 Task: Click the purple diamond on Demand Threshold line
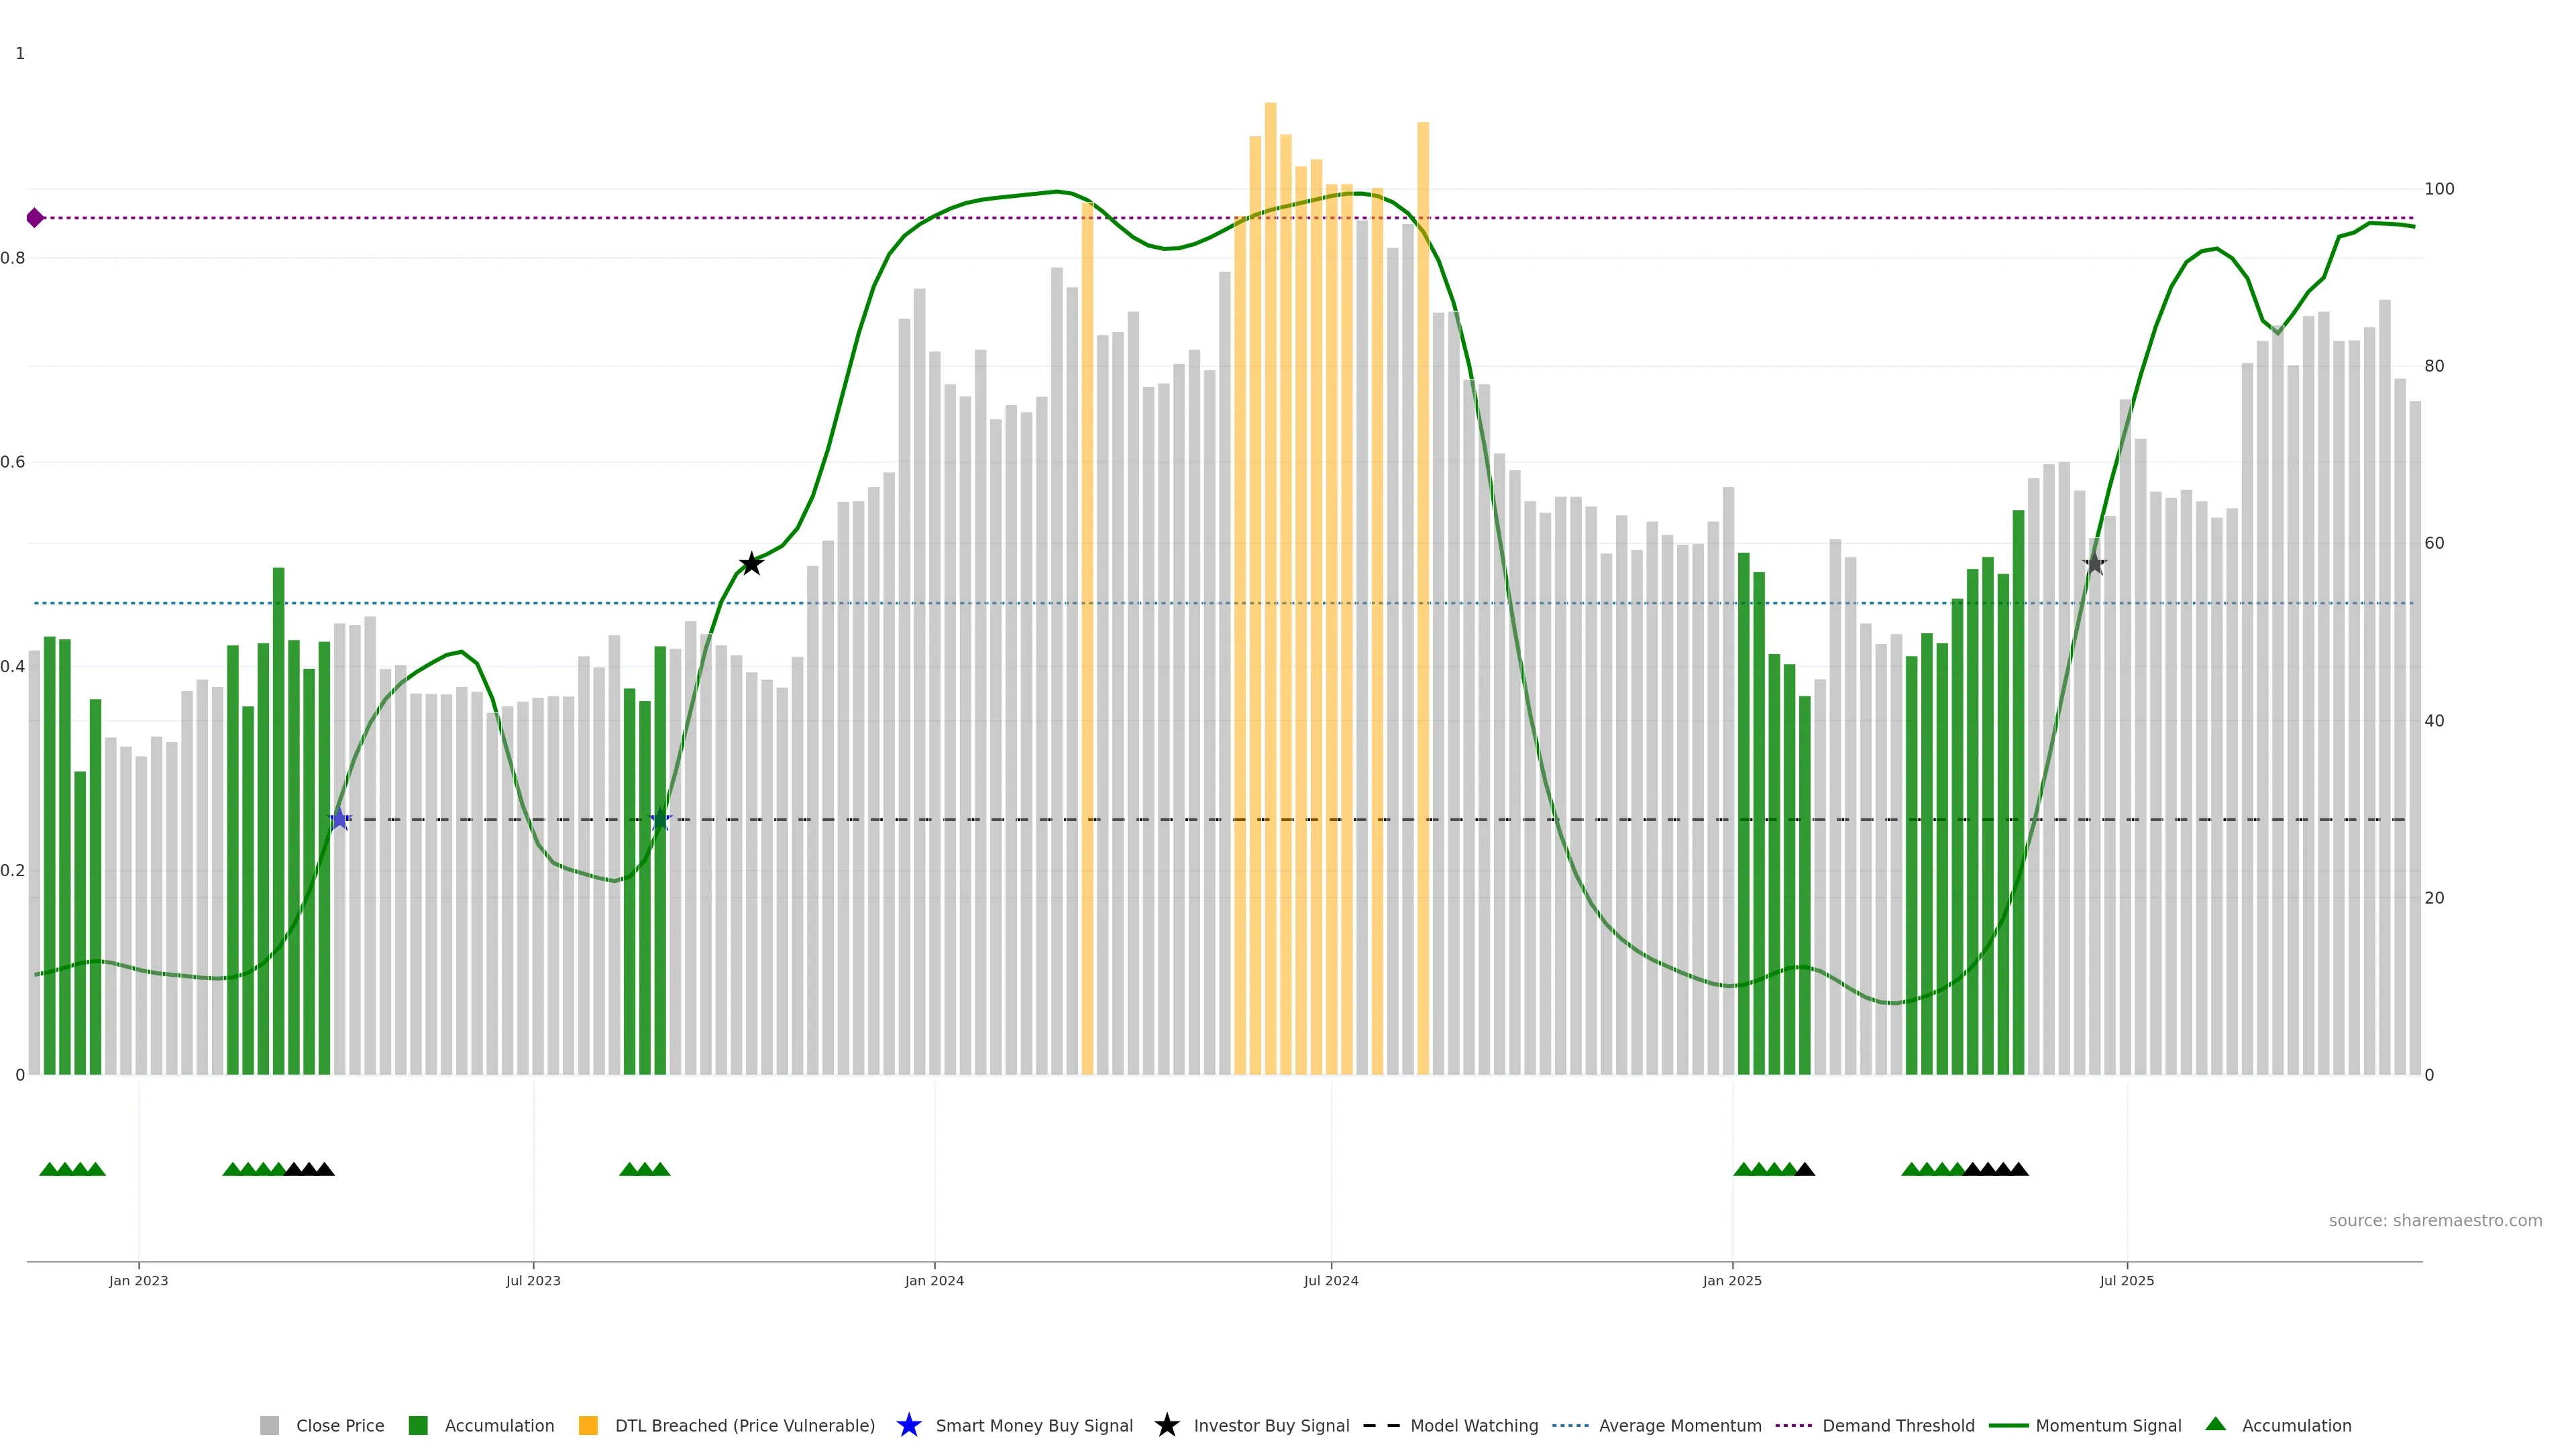(x=35, y=218)
